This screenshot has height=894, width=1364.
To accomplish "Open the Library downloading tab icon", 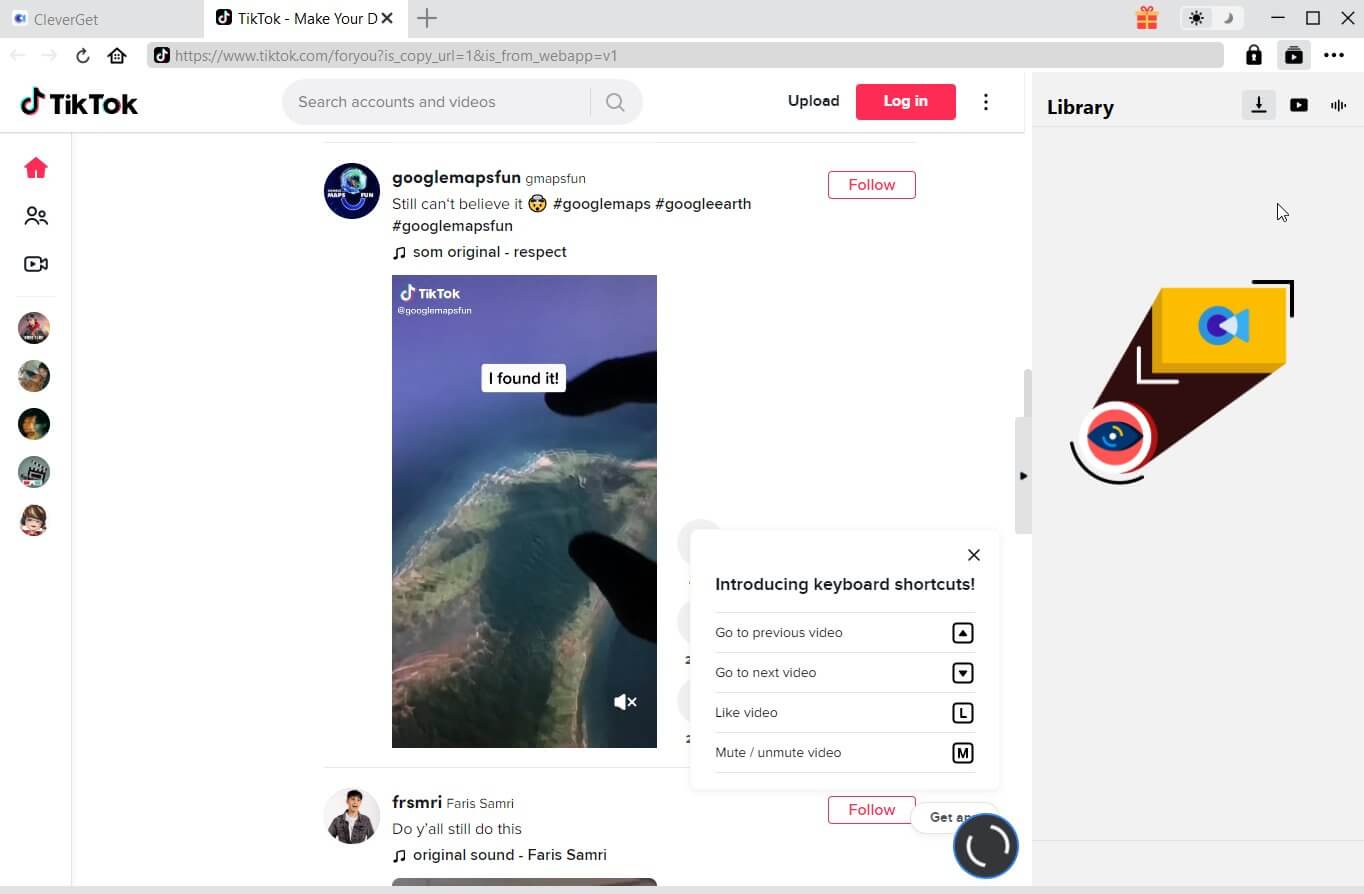I will 1258,105.
